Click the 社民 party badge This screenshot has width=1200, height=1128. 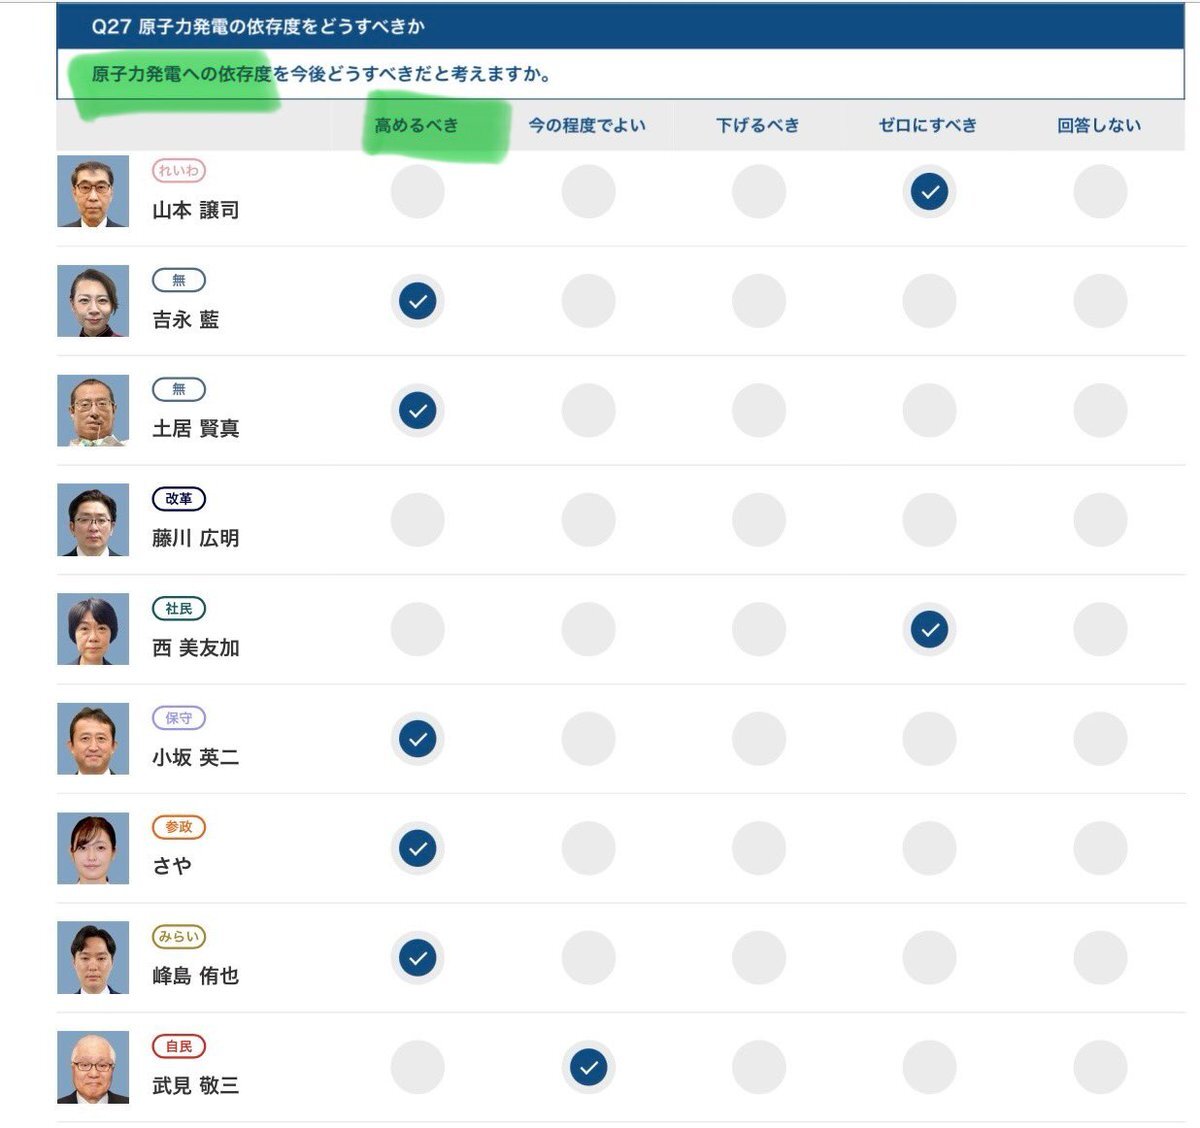click(x=178, y=608)
